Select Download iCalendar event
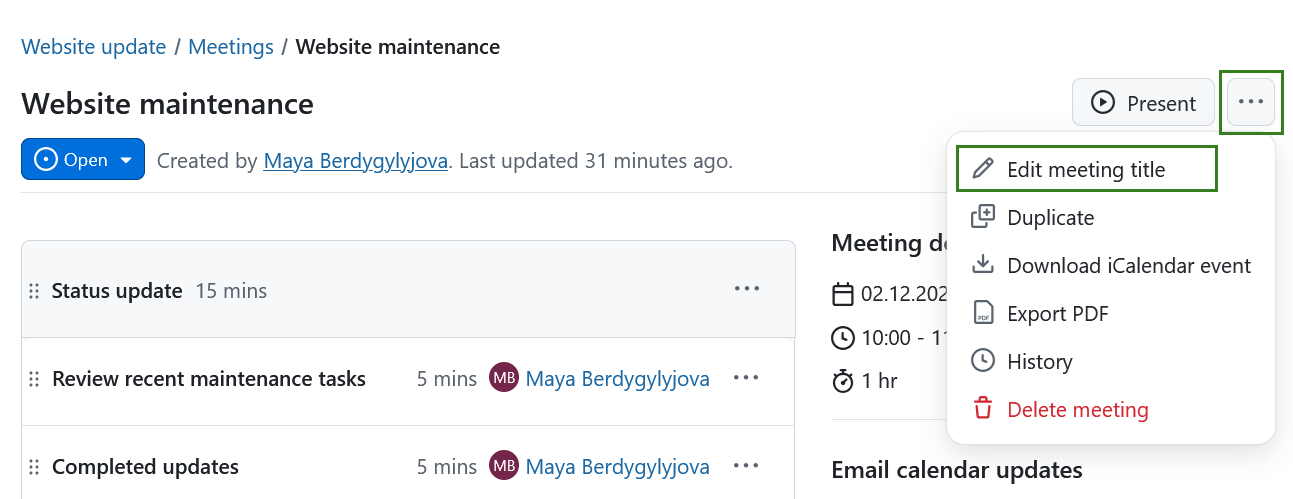The image size is (1293, 499). pyautogui.click(x=1129, y=265)
